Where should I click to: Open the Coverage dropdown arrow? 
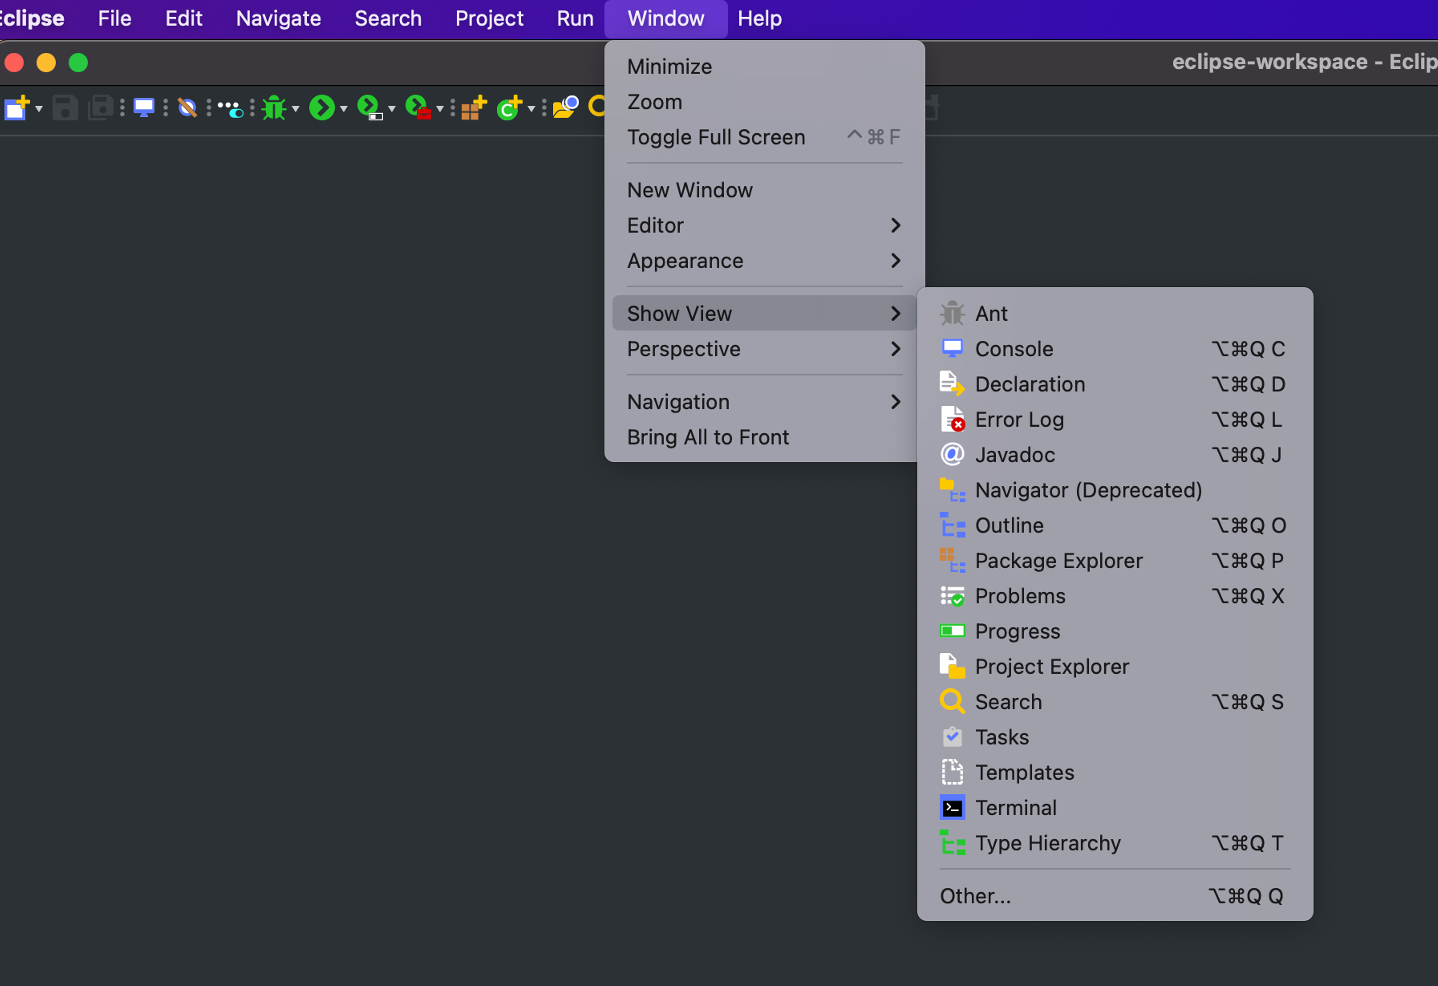392,108
